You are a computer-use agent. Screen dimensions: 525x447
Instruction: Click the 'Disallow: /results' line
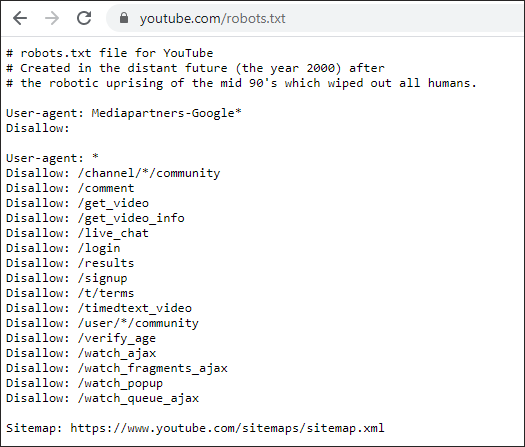(x=70, y=263)
